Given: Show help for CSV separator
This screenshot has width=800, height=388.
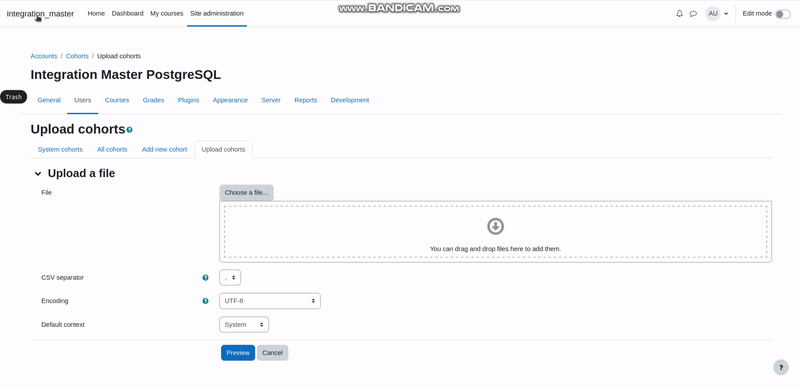Looking at the screenshot, I should point(205,278).
